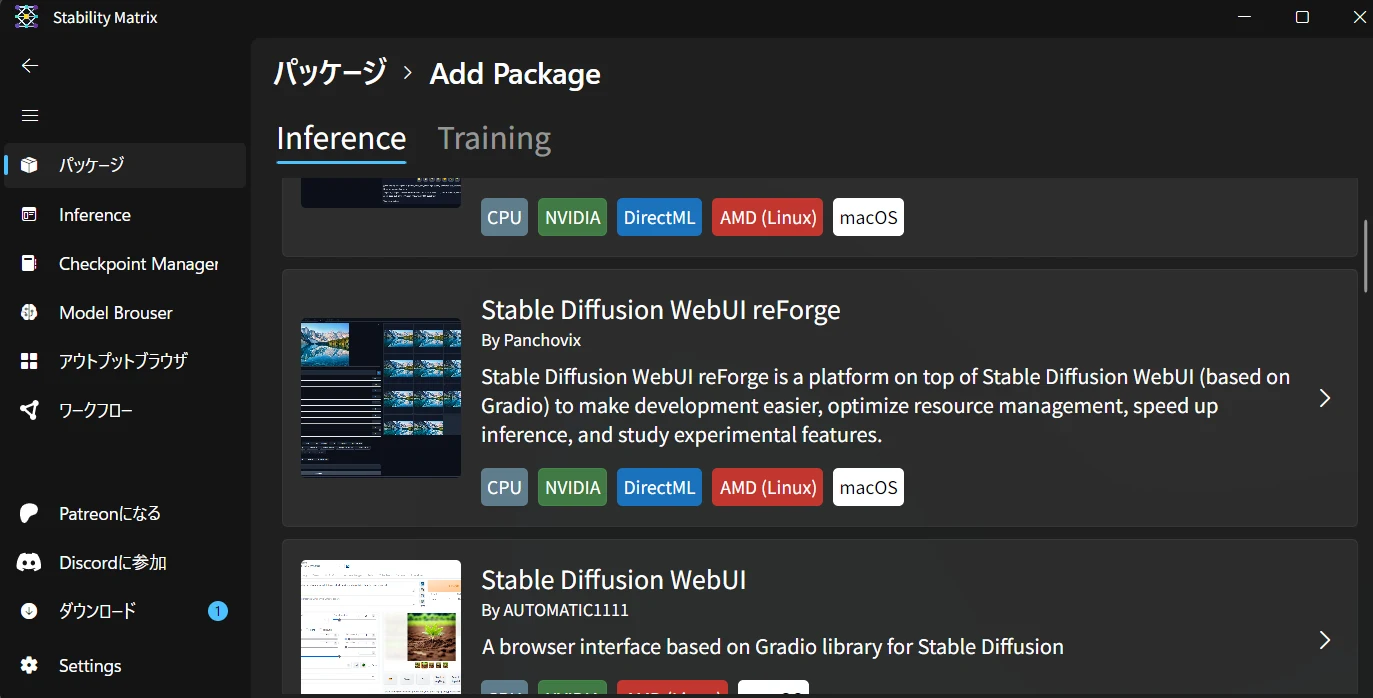Image resolution: width=1373 pixels, height=698 pixels.
Task: Expand Stable Diffusion WebUI reForge chevron
Action: (x=1325, y=398)
